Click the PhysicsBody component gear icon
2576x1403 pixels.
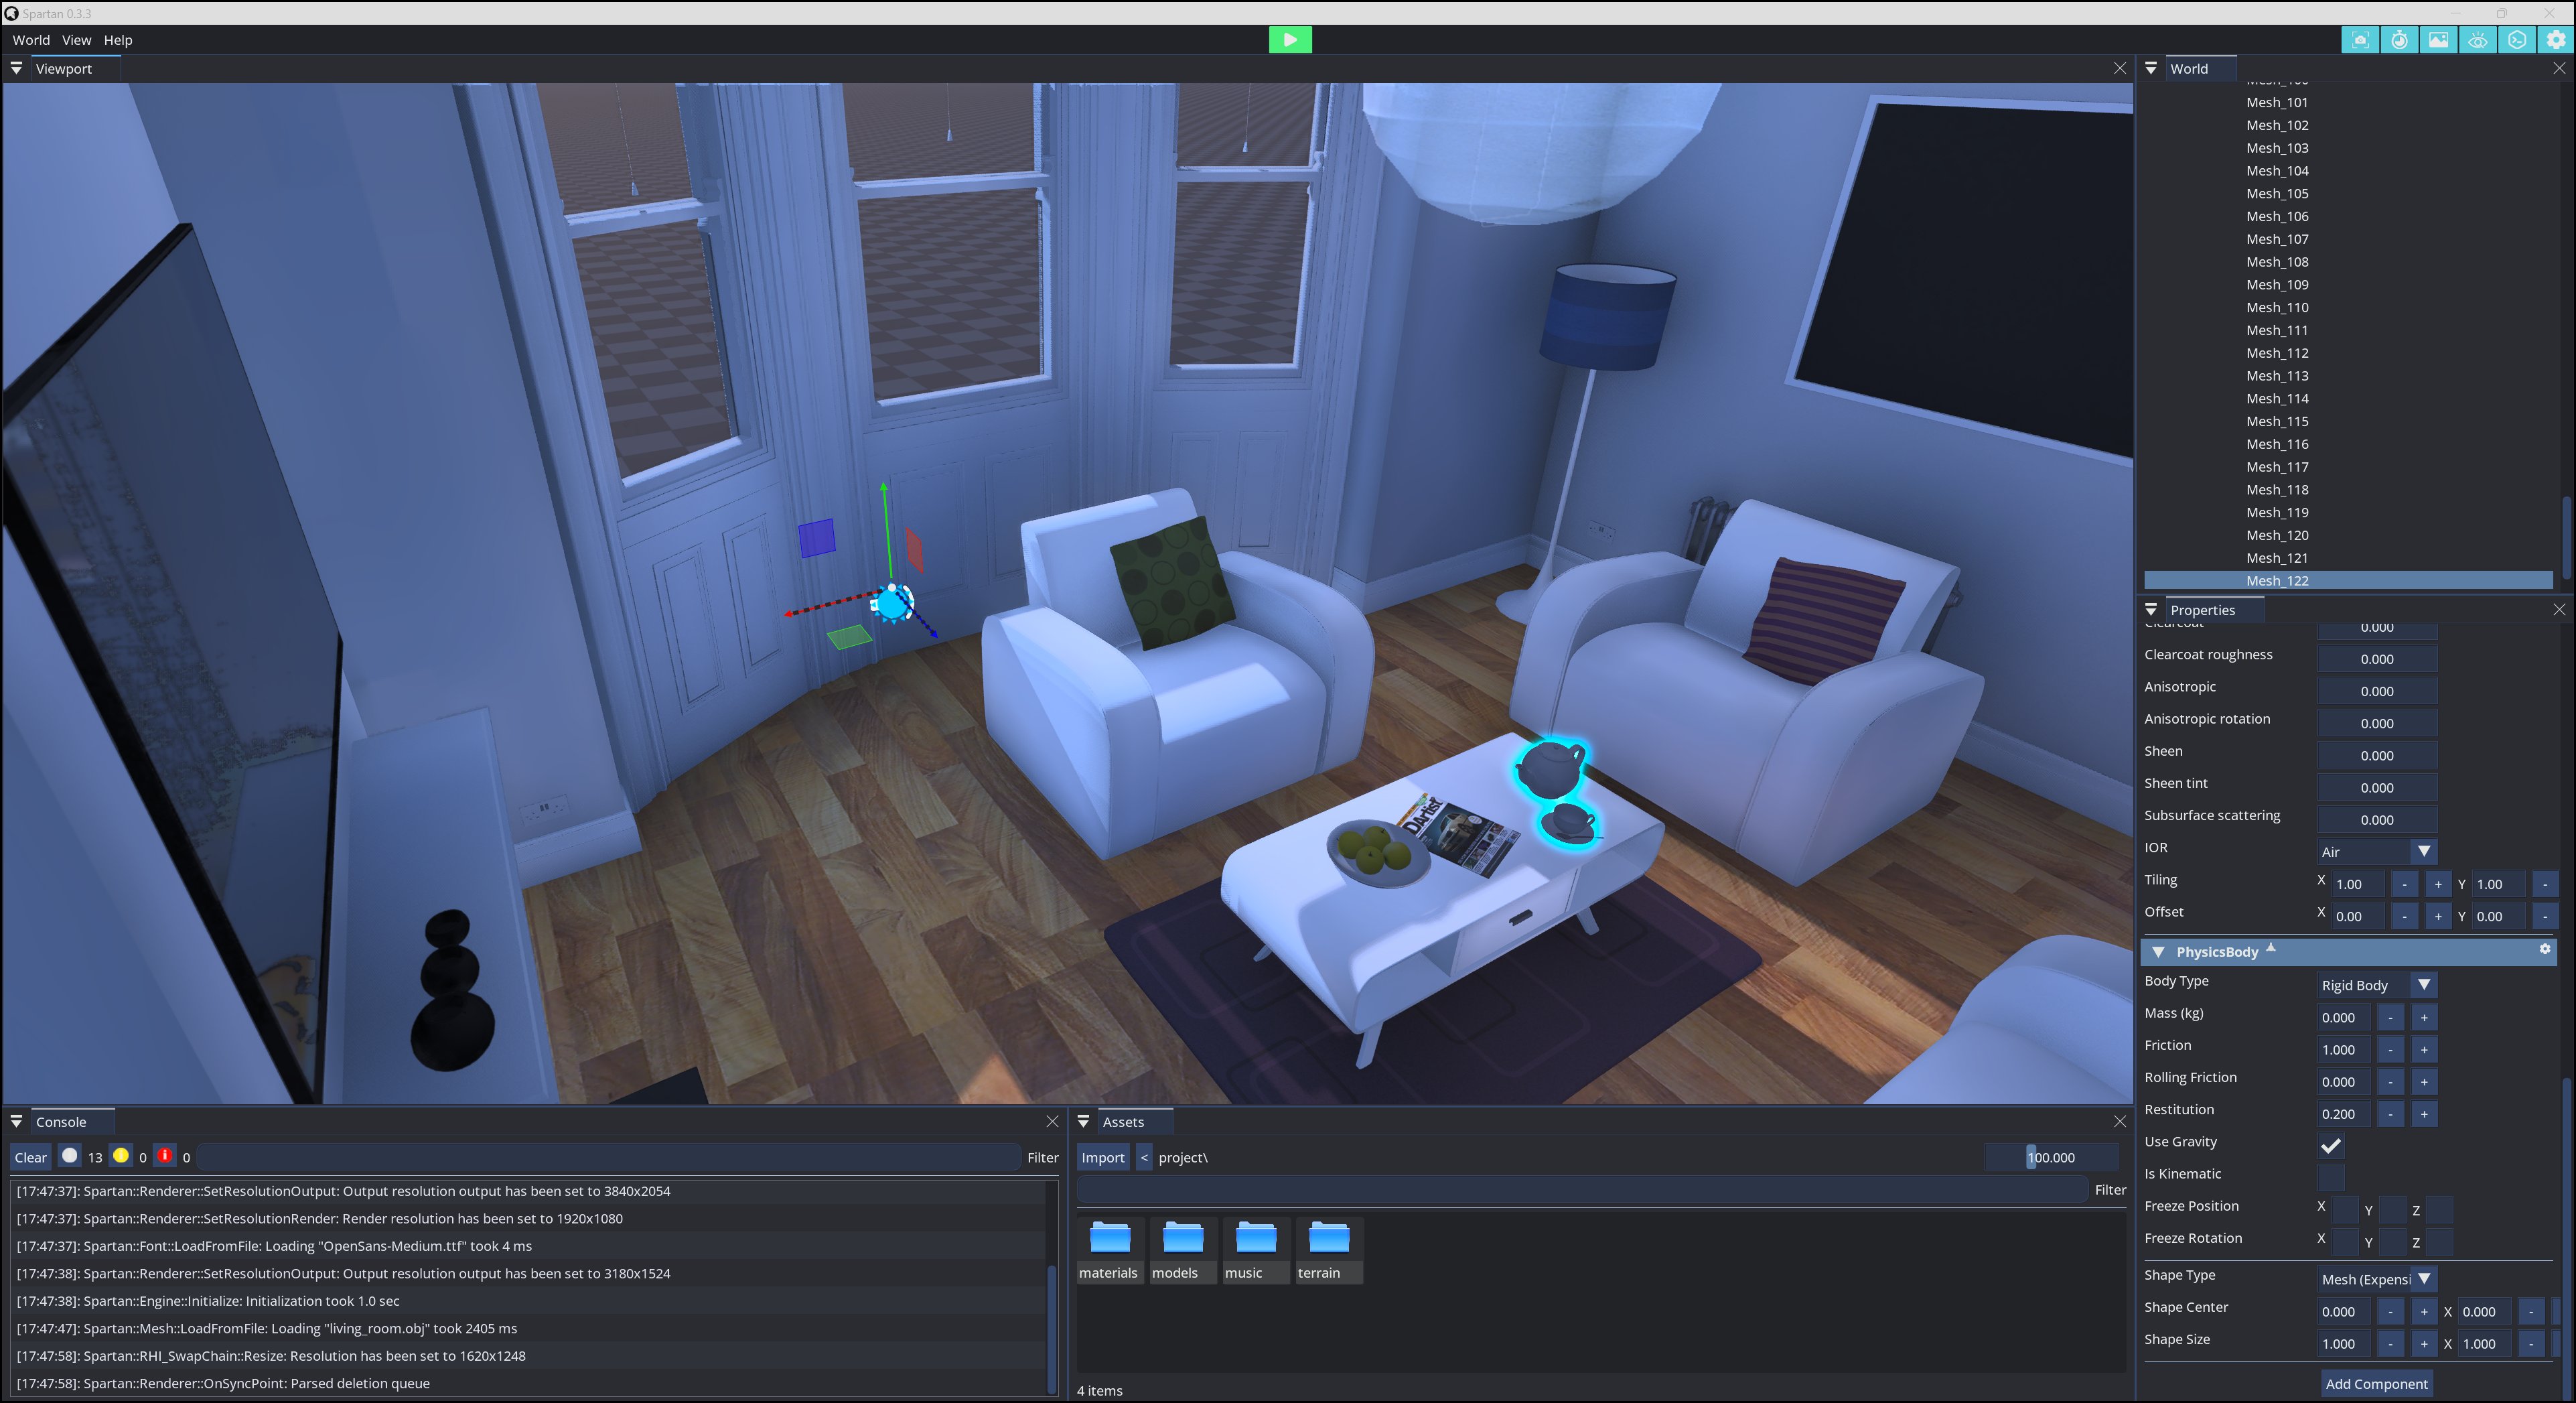[x=2545, y=949]
